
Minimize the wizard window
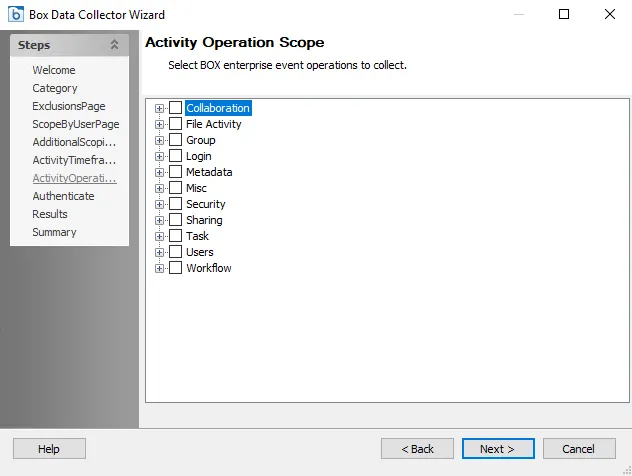pos(519,14)
